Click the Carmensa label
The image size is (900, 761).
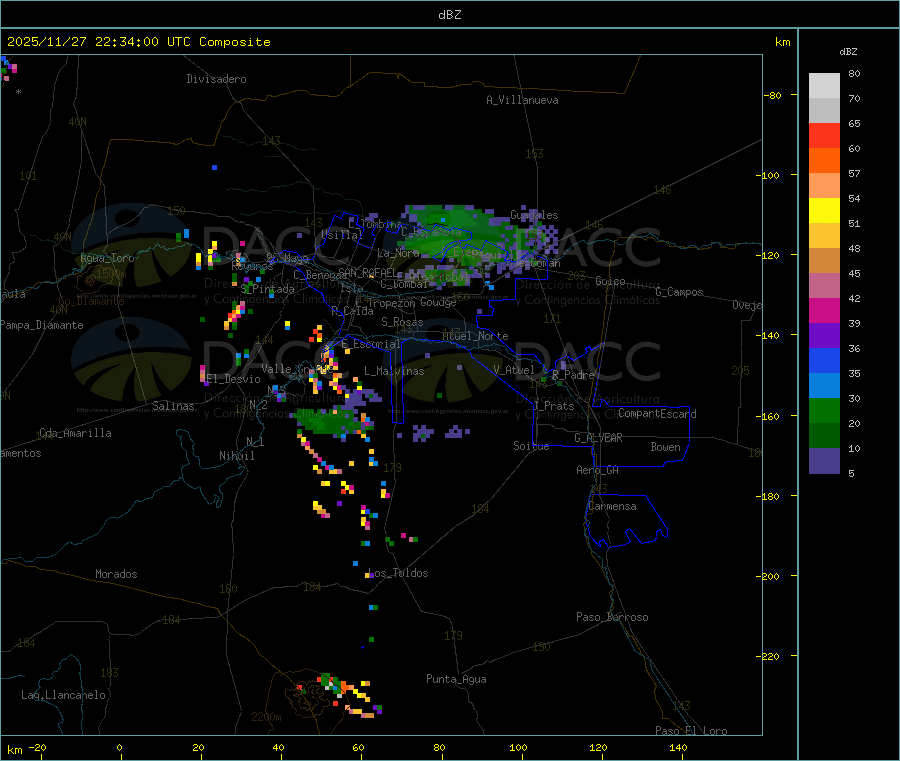pyautogui.click(x=612, y=506)
